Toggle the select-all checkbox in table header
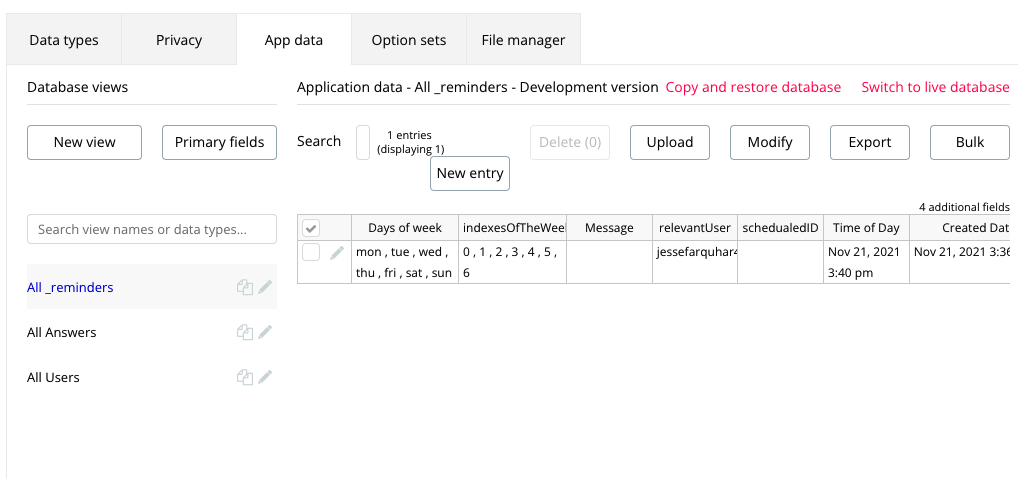This screenshot has height=479, width=1018. tap(311, 228)
